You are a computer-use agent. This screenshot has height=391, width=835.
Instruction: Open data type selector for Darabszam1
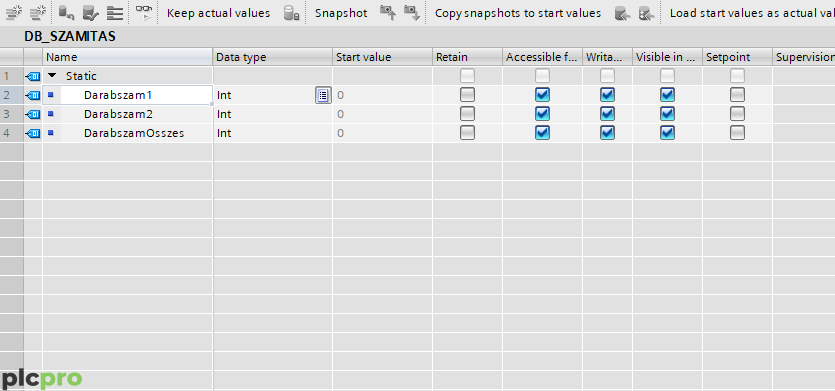pos(323,95)
